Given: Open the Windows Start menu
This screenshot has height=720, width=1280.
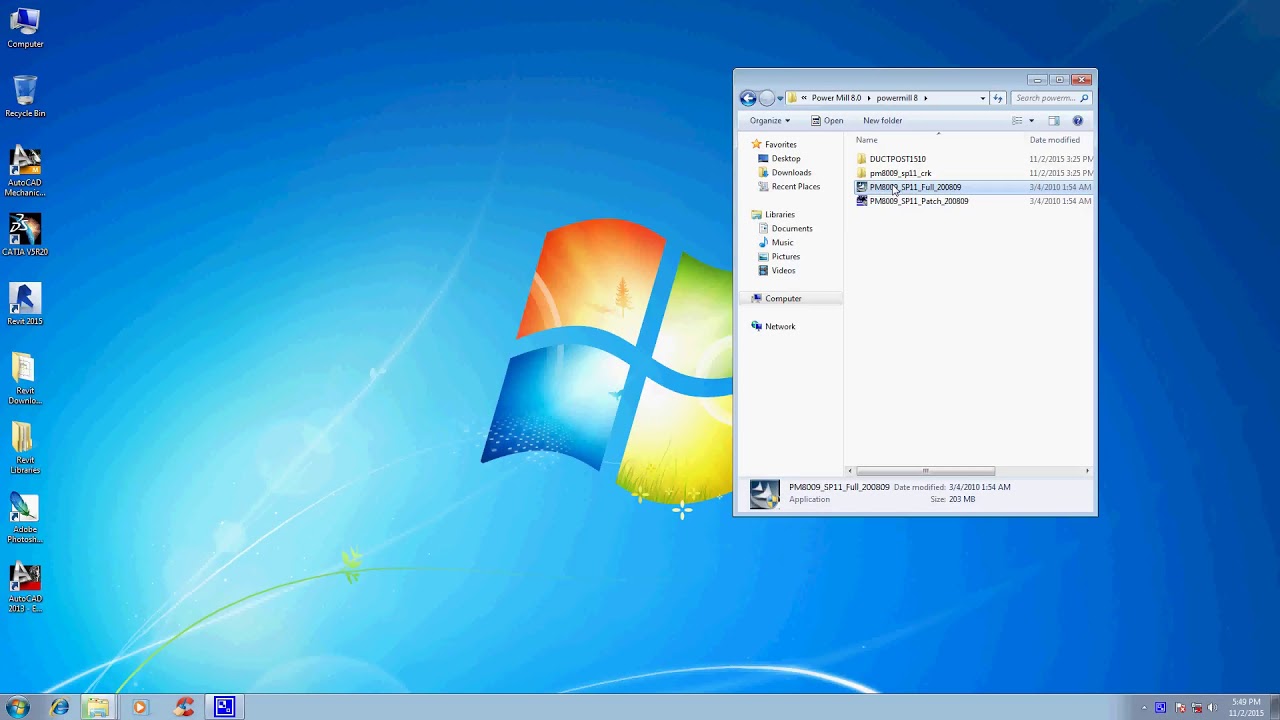Looking at the screenshot, I should (18, 707).
